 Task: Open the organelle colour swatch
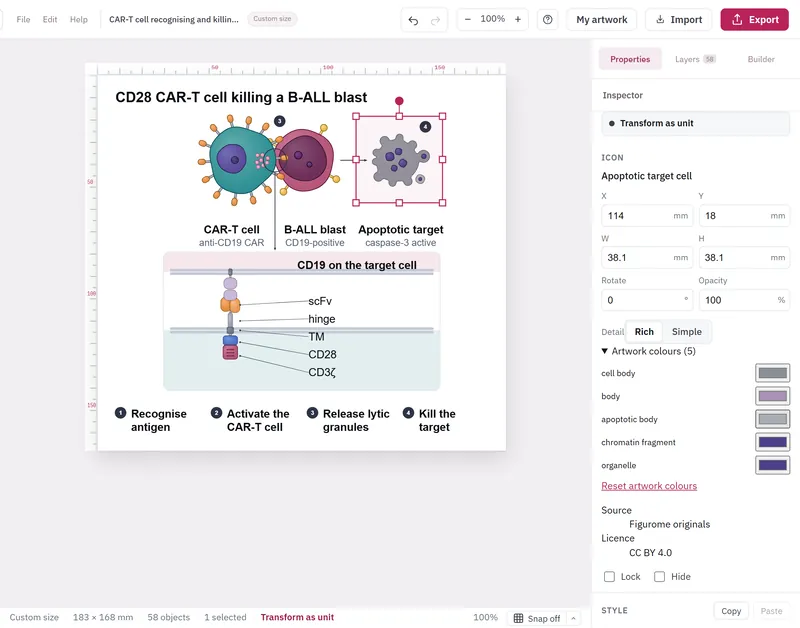(x=772, y=465)
